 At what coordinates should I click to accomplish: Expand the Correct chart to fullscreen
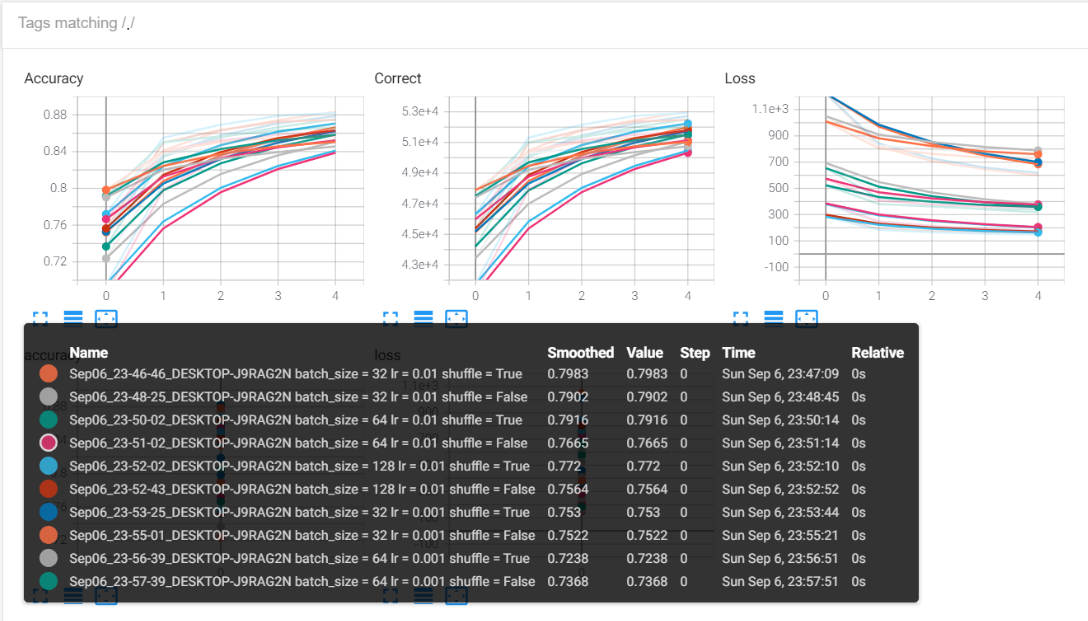point(390,318)
